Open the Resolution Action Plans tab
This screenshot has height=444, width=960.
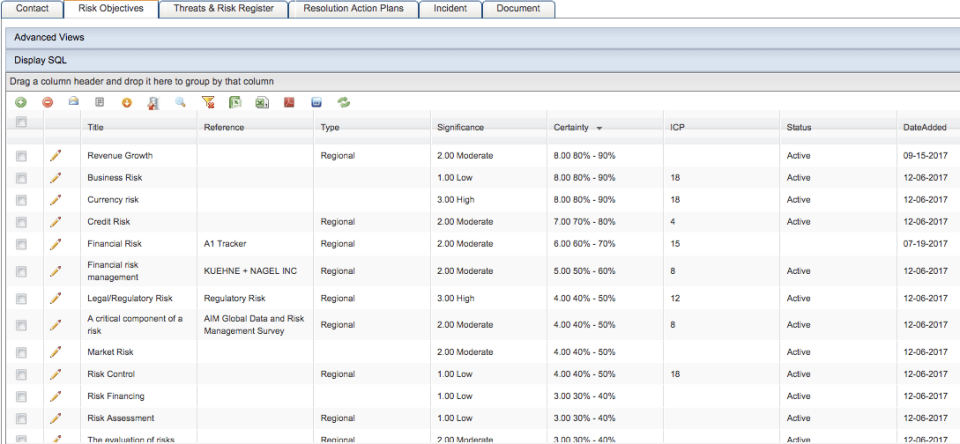353,8
